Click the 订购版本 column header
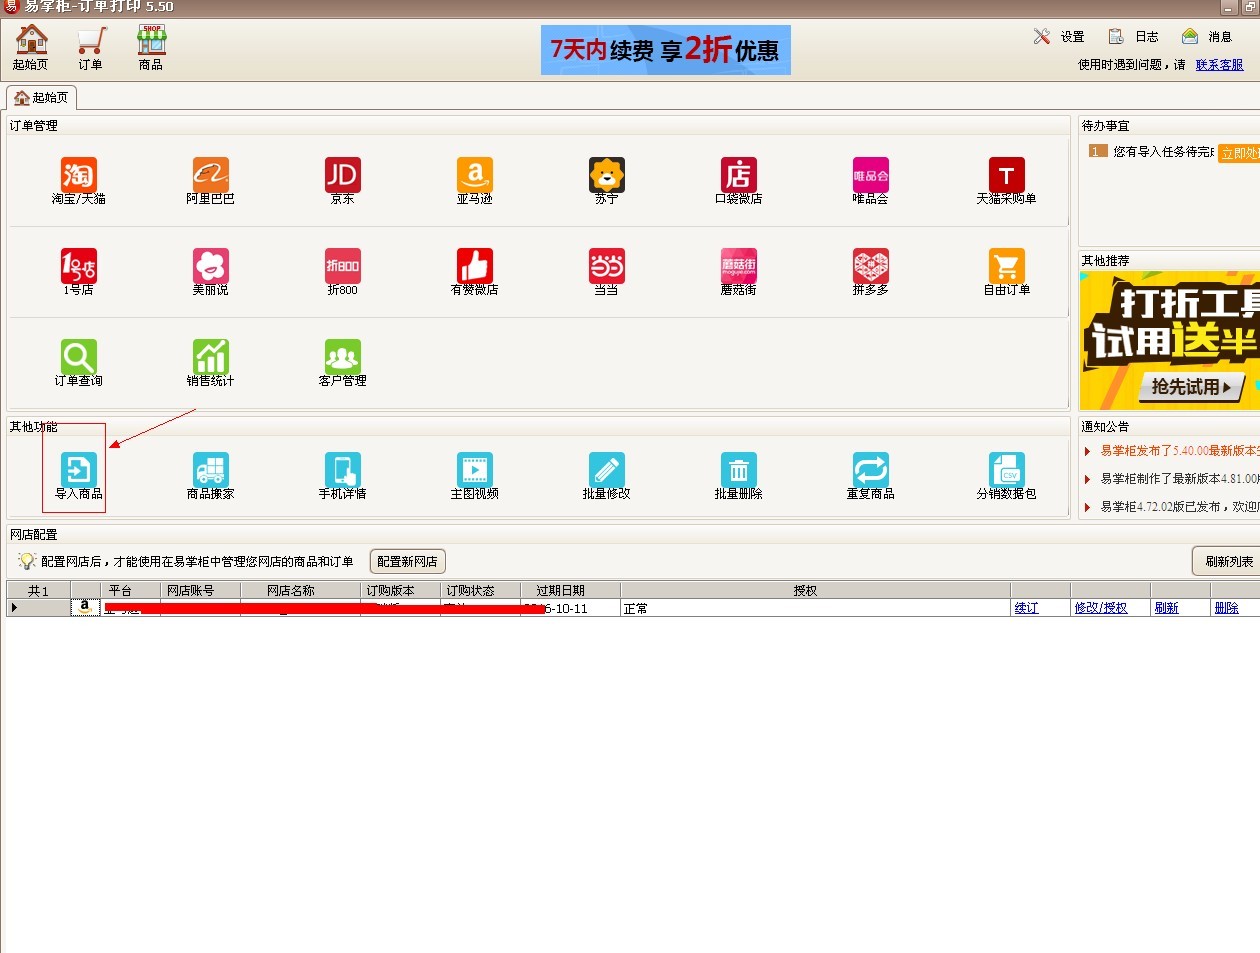 (x=400, y=591)
